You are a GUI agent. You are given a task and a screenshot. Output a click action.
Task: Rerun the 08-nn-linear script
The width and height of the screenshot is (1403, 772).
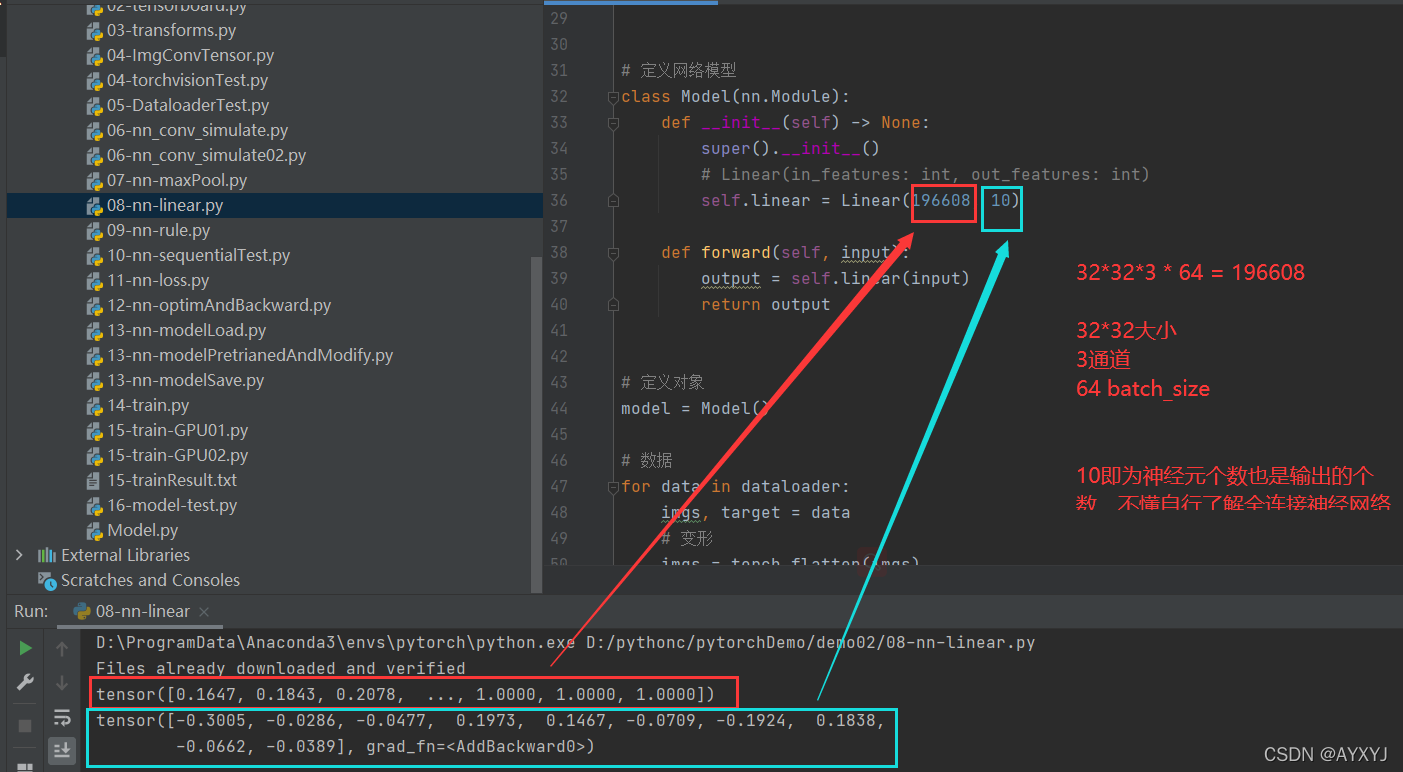[25, 649]
